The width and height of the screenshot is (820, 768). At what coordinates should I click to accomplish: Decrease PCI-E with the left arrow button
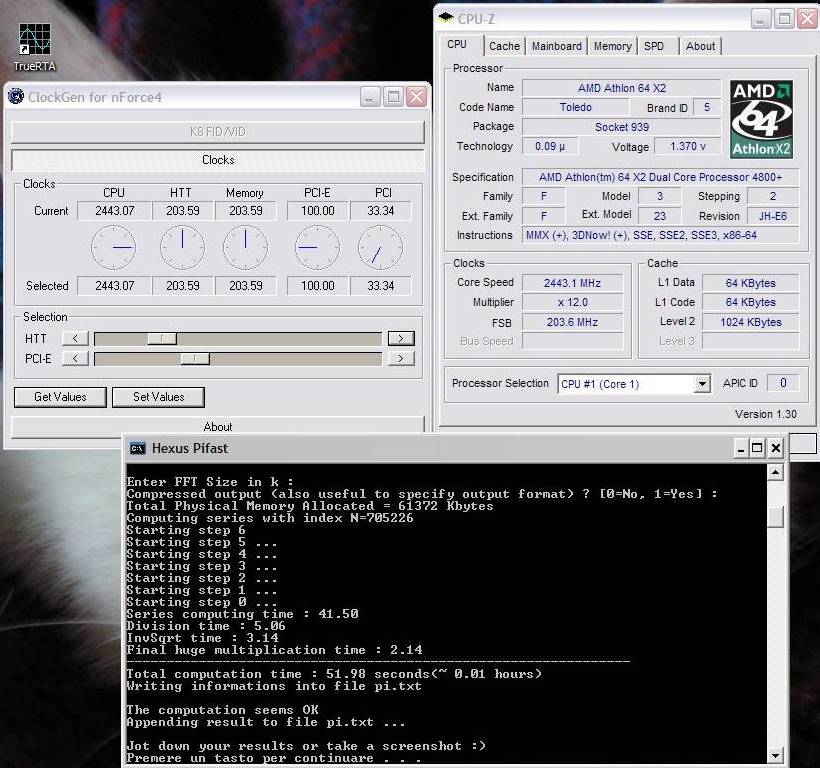75,359
